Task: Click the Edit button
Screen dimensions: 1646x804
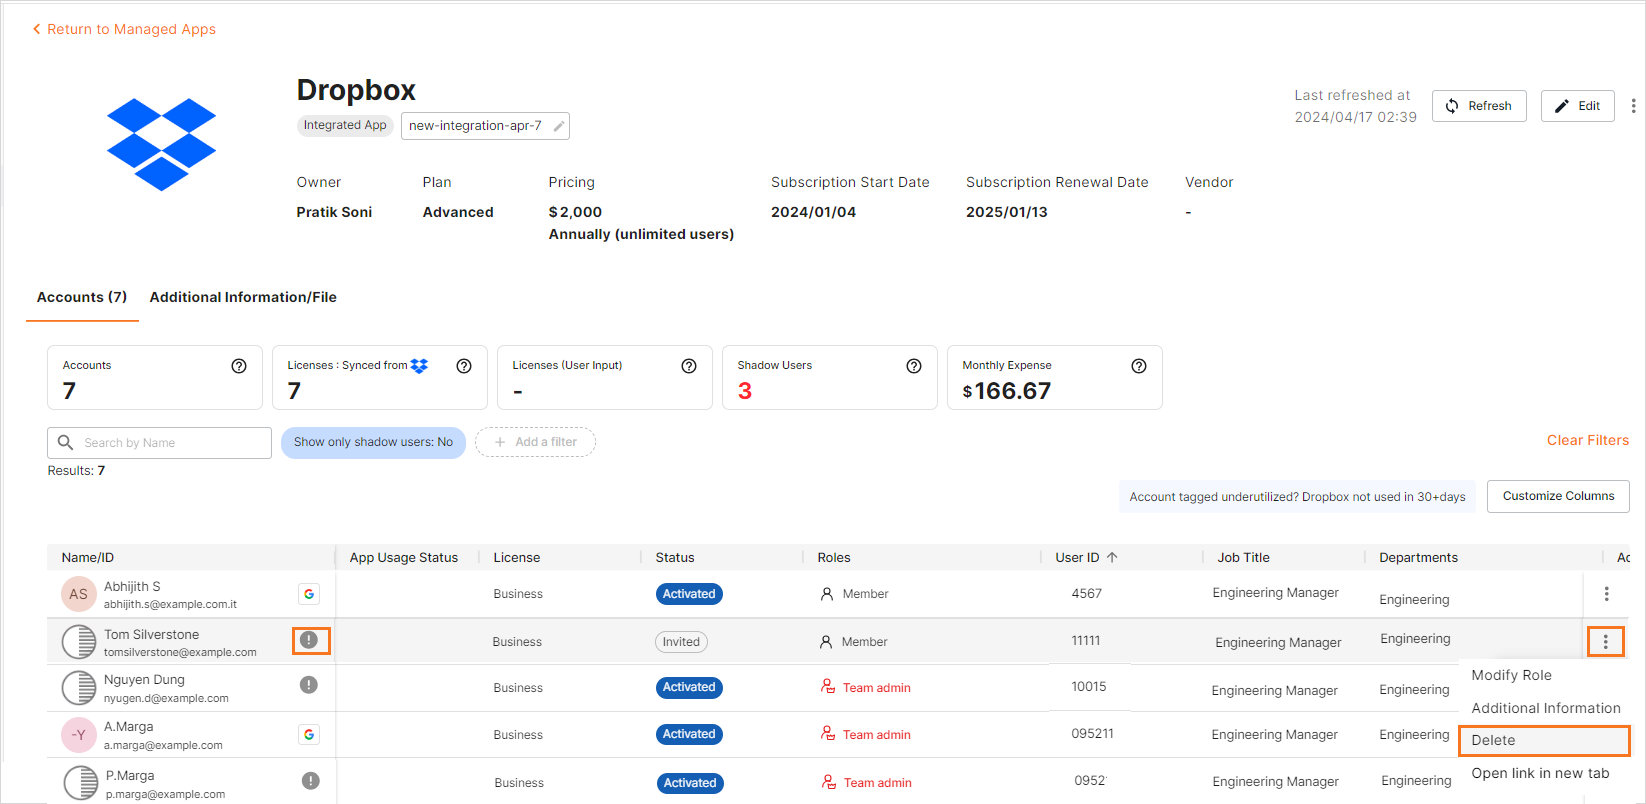Action: [1577, 106]
